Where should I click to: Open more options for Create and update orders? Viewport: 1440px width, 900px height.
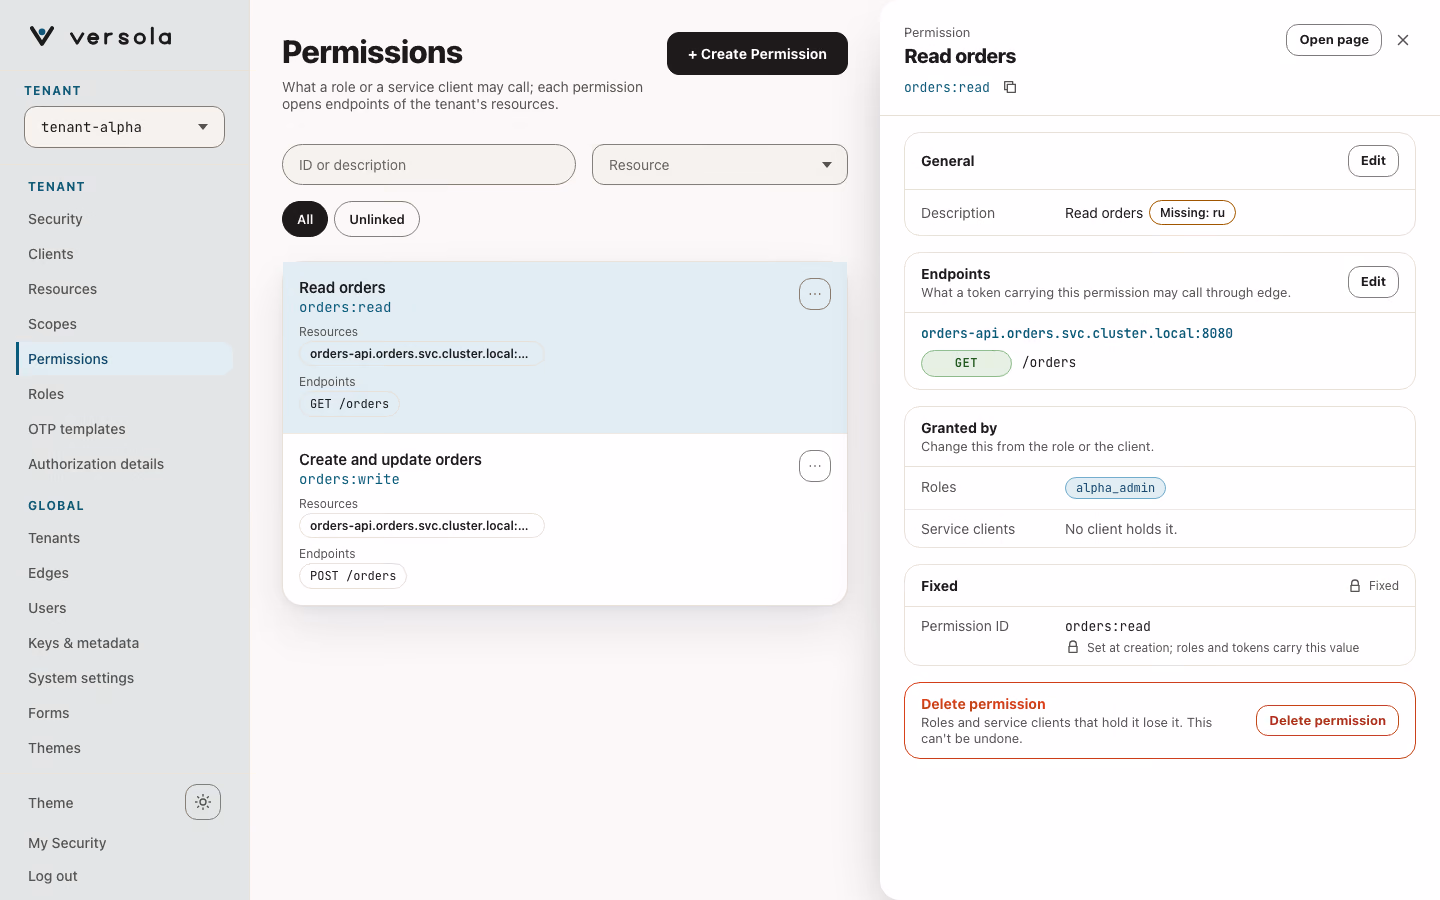[x=815, y=466]
